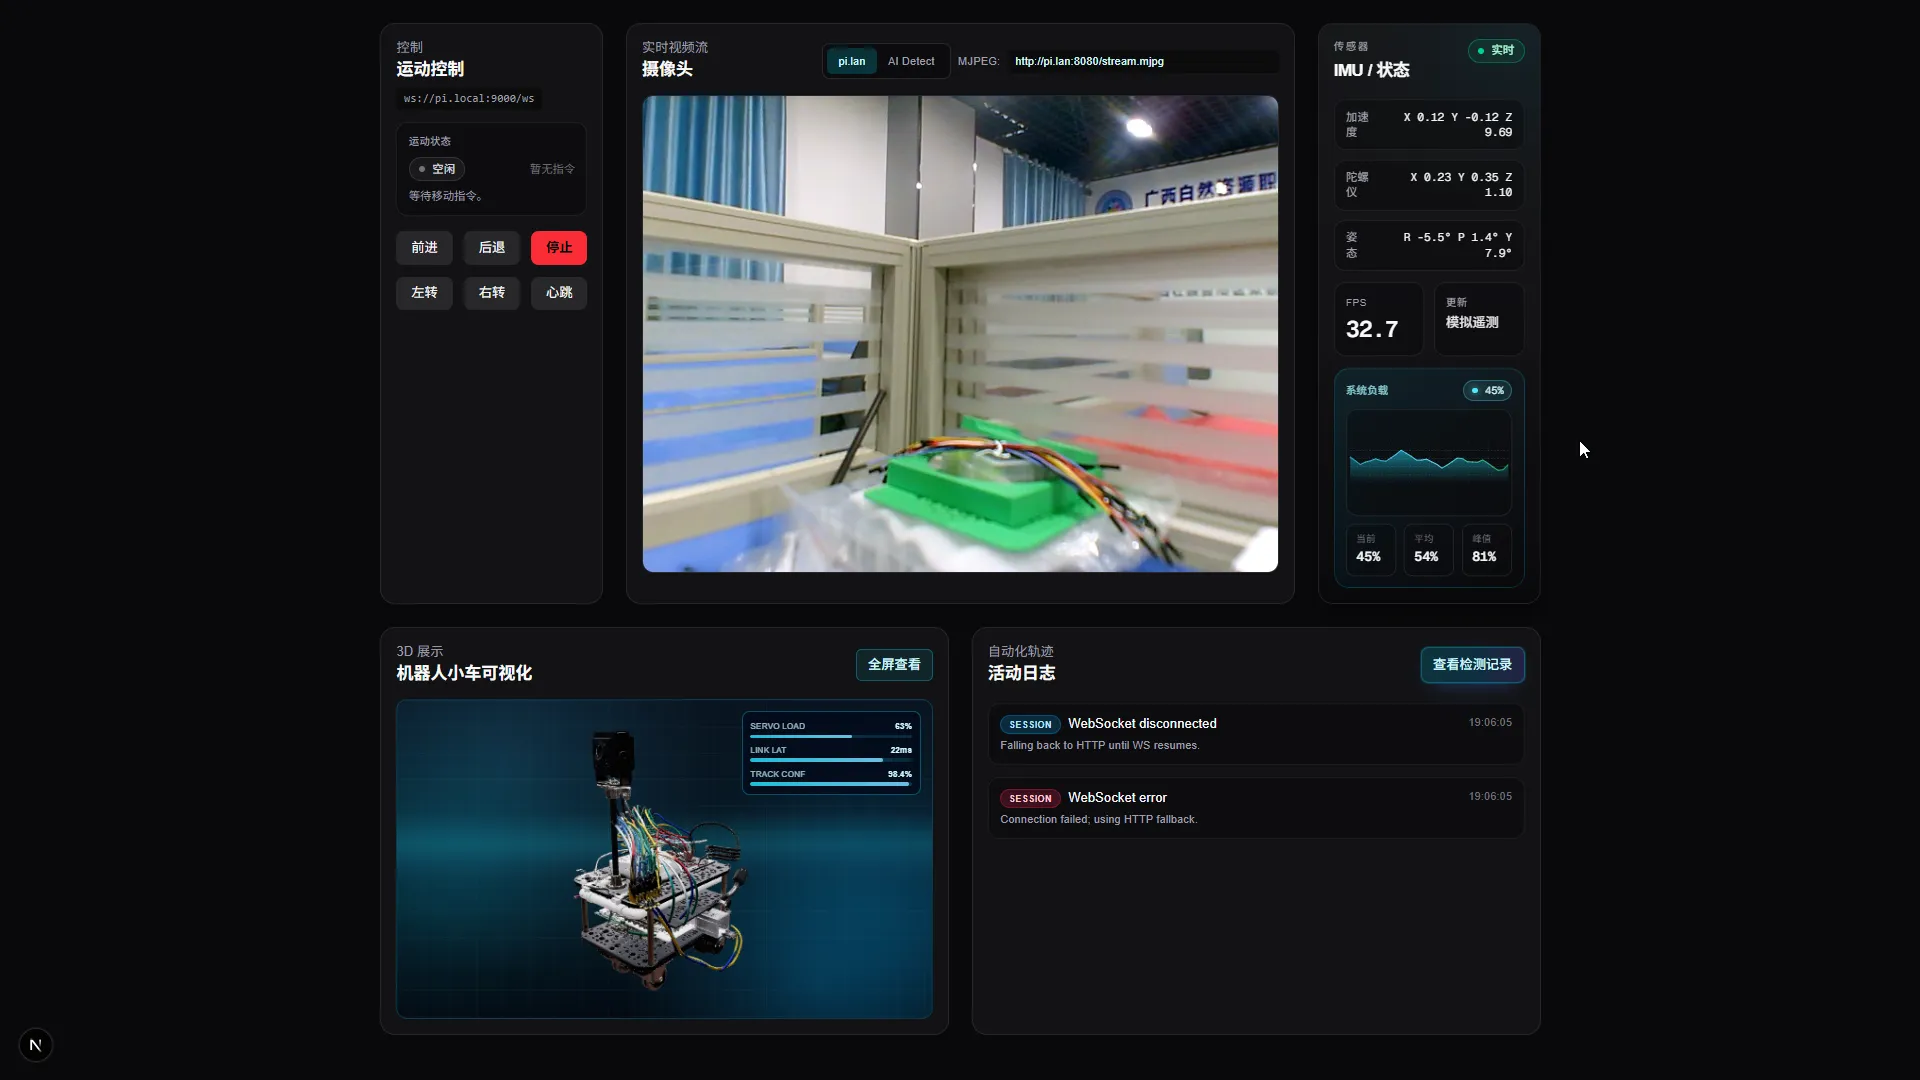Switch to the AI Detect tab

pyautogui.click(x=911, y=61)
